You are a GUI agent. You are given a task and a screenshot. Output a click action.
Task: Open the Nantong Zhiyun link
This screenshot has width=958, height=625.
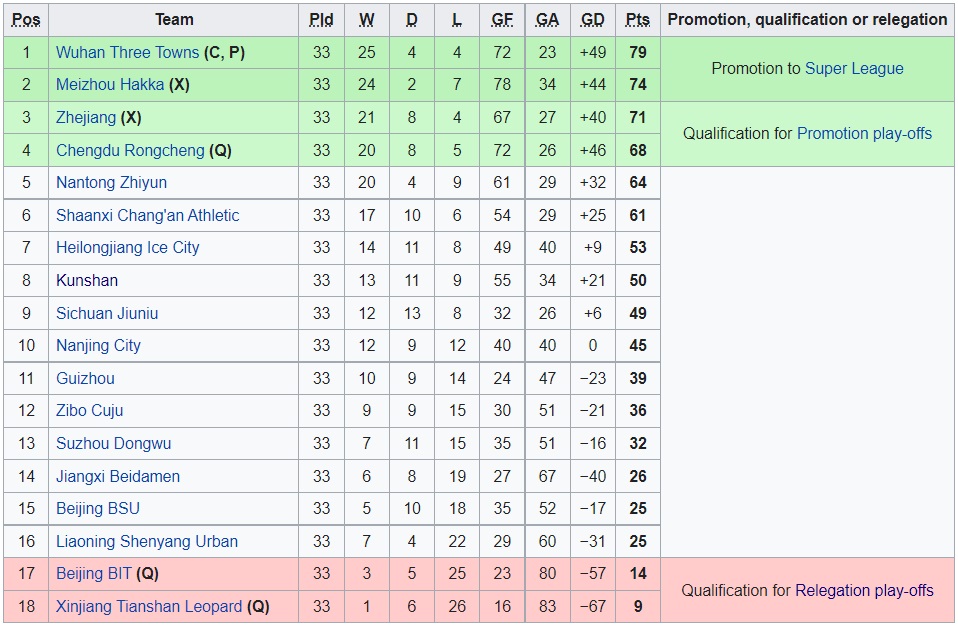click(x=111, y=183)
